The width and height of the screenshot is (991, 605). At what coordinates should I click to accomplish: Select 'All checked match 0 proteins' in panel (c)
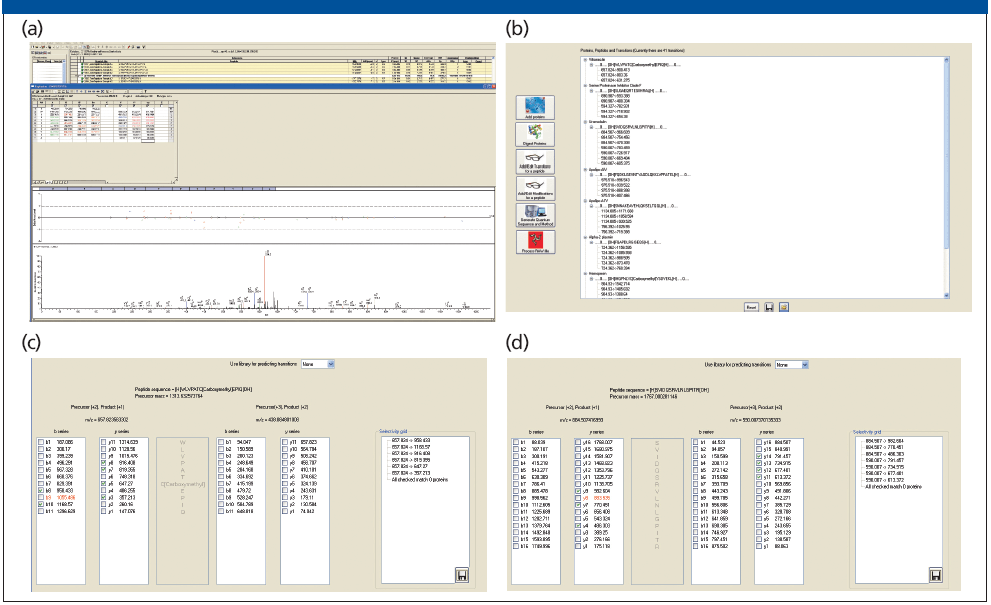420,480
